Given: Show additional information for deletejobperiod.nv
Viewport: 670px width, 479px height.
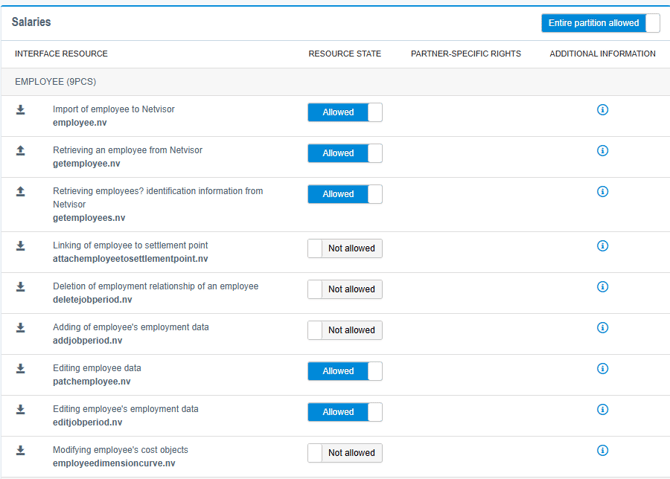Looking at the screenshot, I should (x=602, y=287).
